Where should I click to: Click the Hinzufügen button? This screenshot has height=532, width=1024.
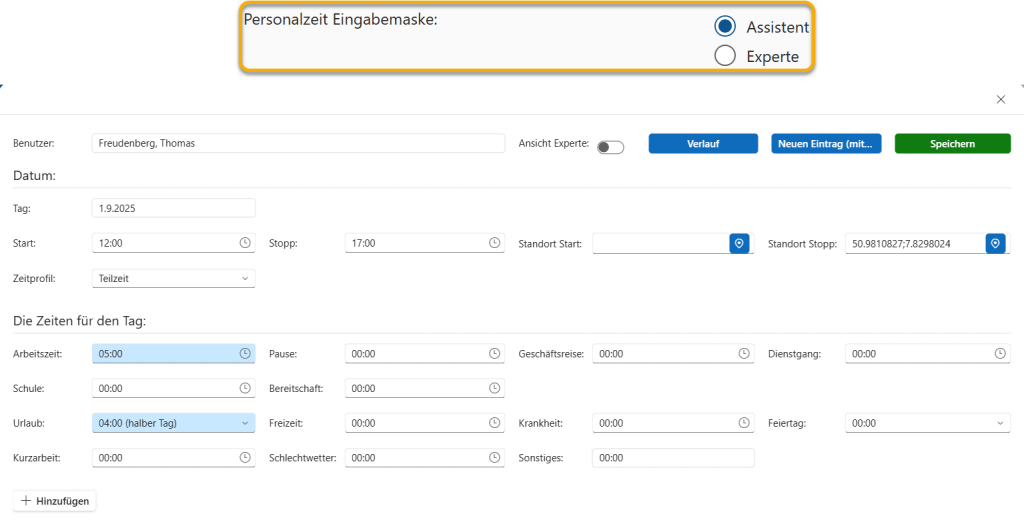(55, 500)
